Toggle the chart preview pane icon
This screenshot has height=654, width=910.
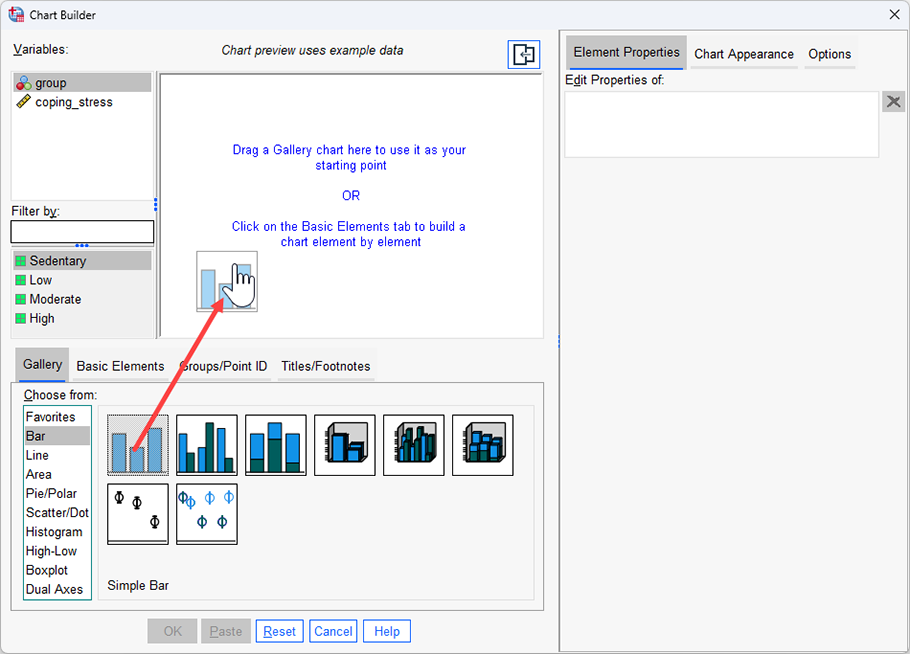click(523, 54)
